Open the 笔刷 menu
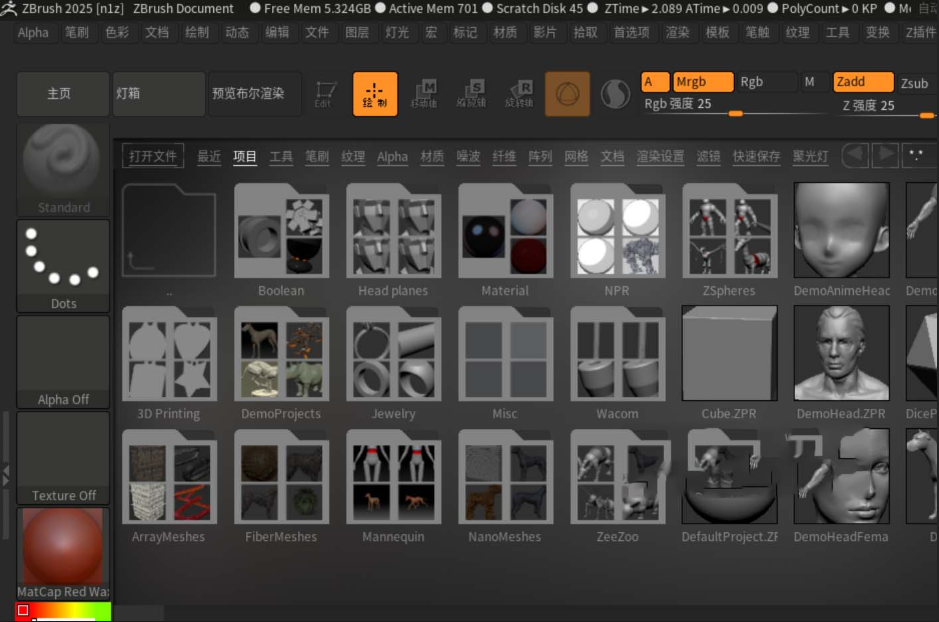Viewport: 939px width, 622px height. pos(77,32)
